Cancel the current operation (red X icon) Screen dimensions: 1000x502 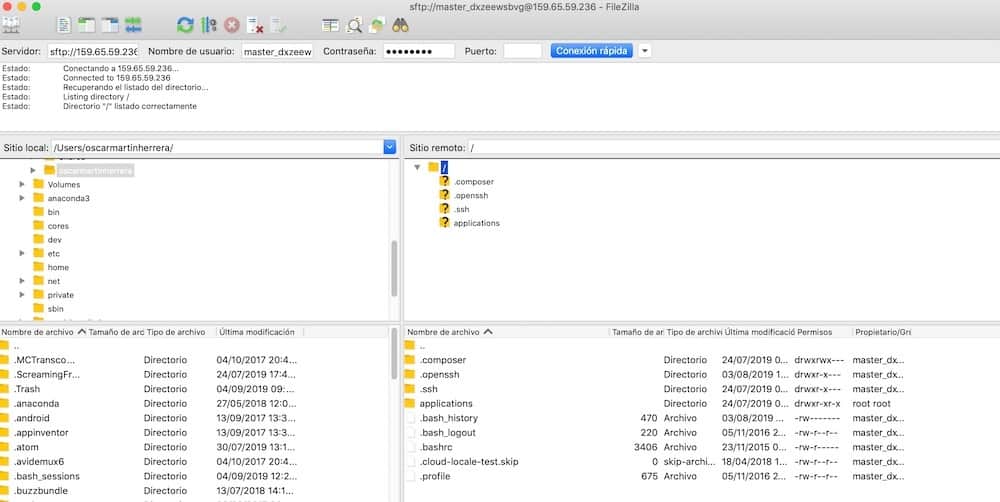232,25
